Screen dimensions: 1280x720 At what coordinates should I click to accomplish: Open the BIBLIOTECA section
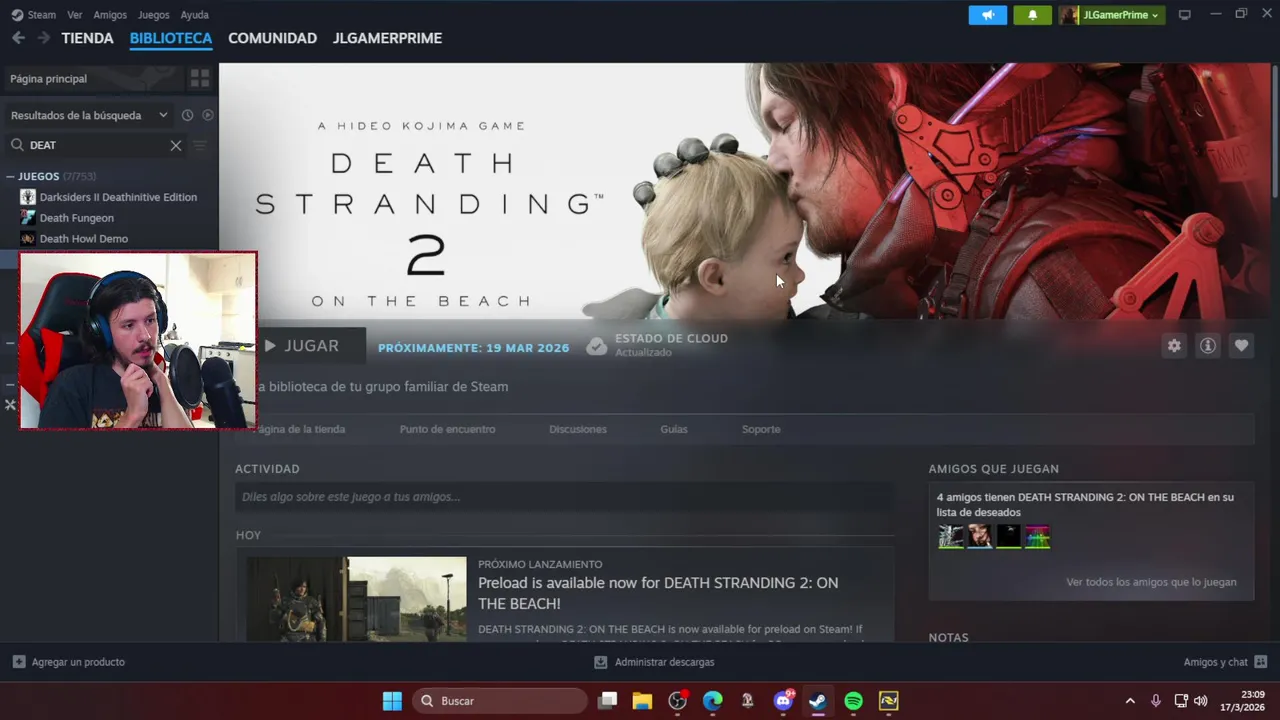[x=171, y=38]
